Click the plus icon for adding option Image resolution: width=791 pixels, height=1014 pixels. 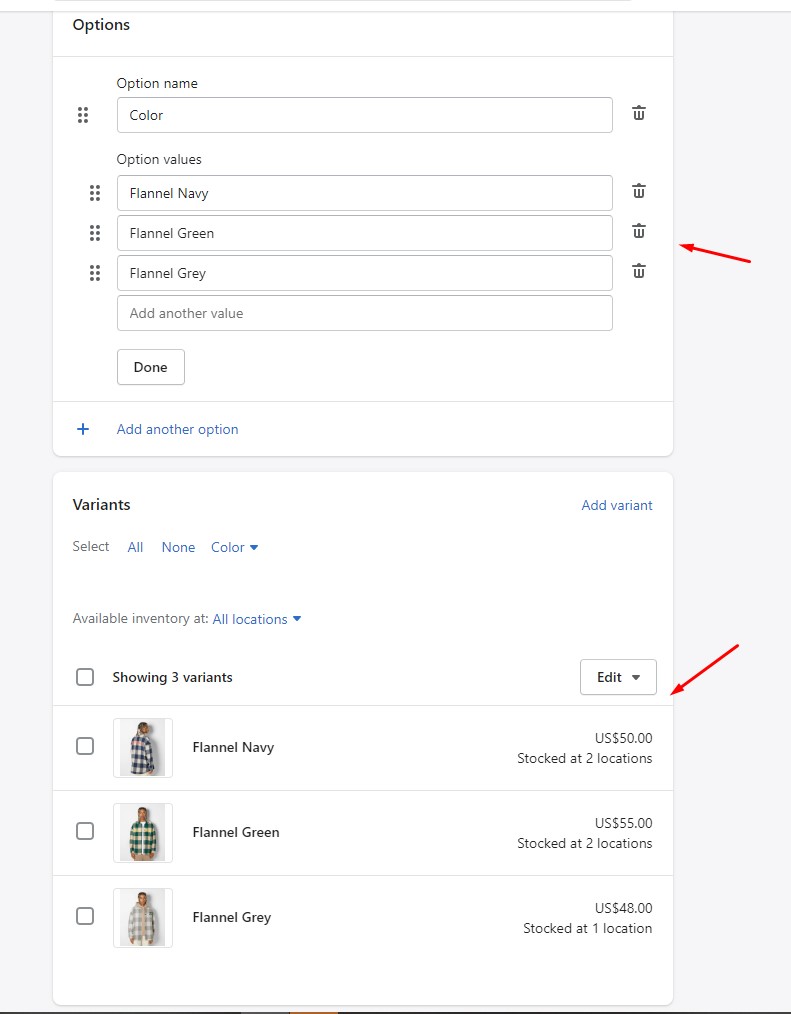tap(83, 429)
